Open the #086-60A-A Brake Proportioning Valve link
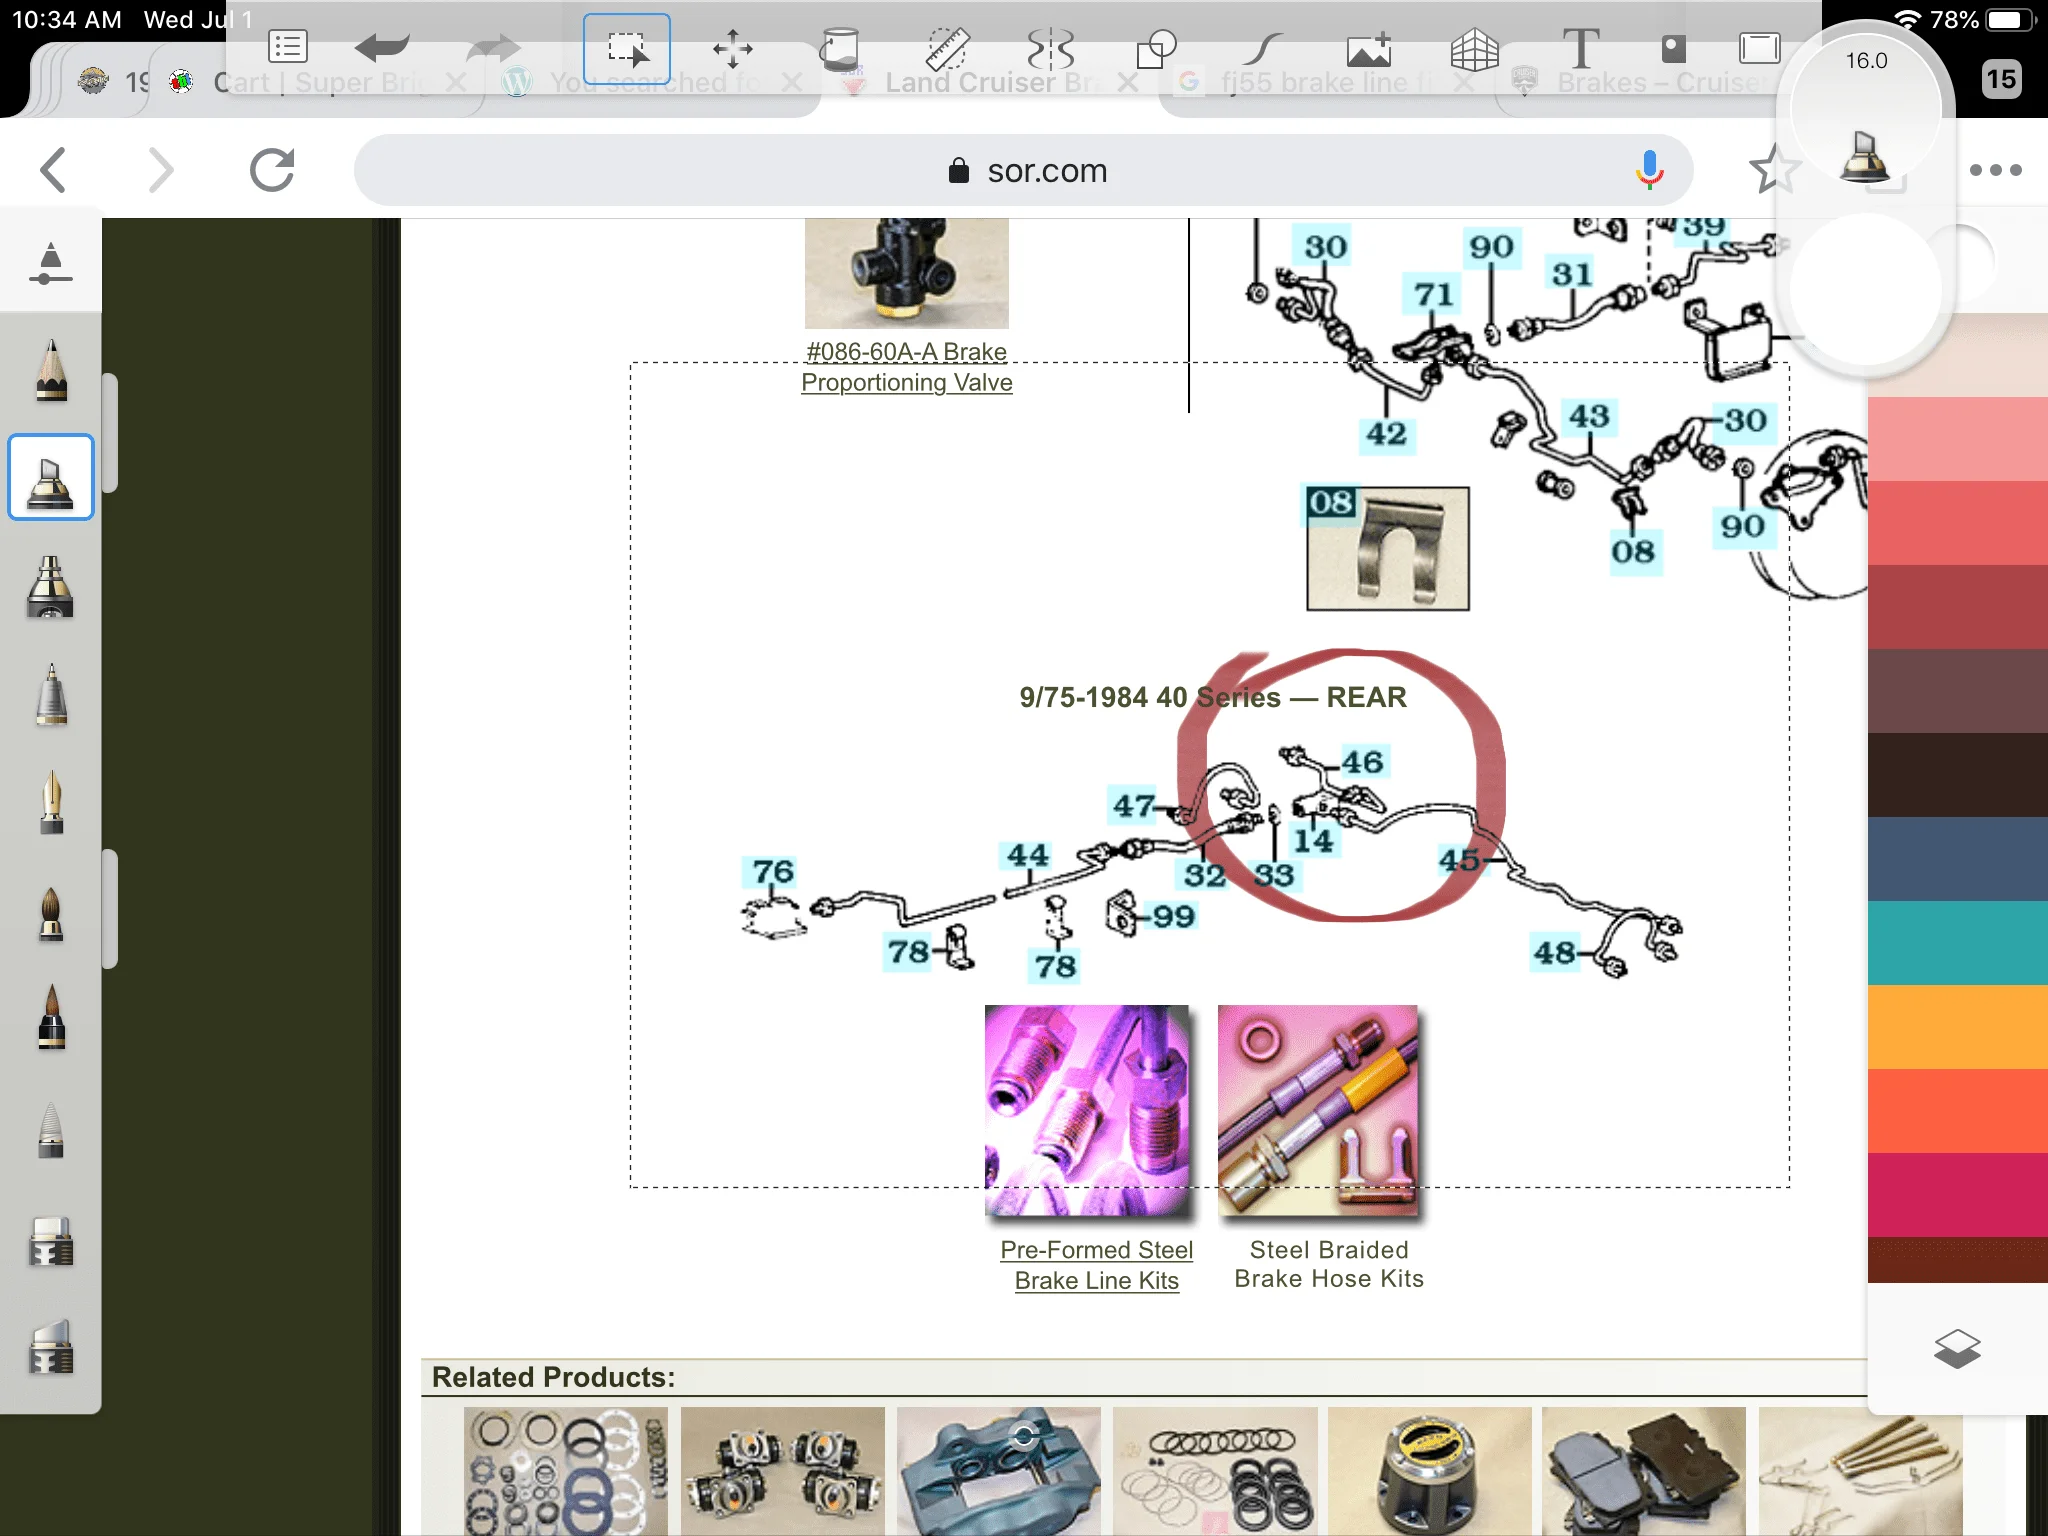The width and height of the screenshot is (2048, 1536). [907, 367]
